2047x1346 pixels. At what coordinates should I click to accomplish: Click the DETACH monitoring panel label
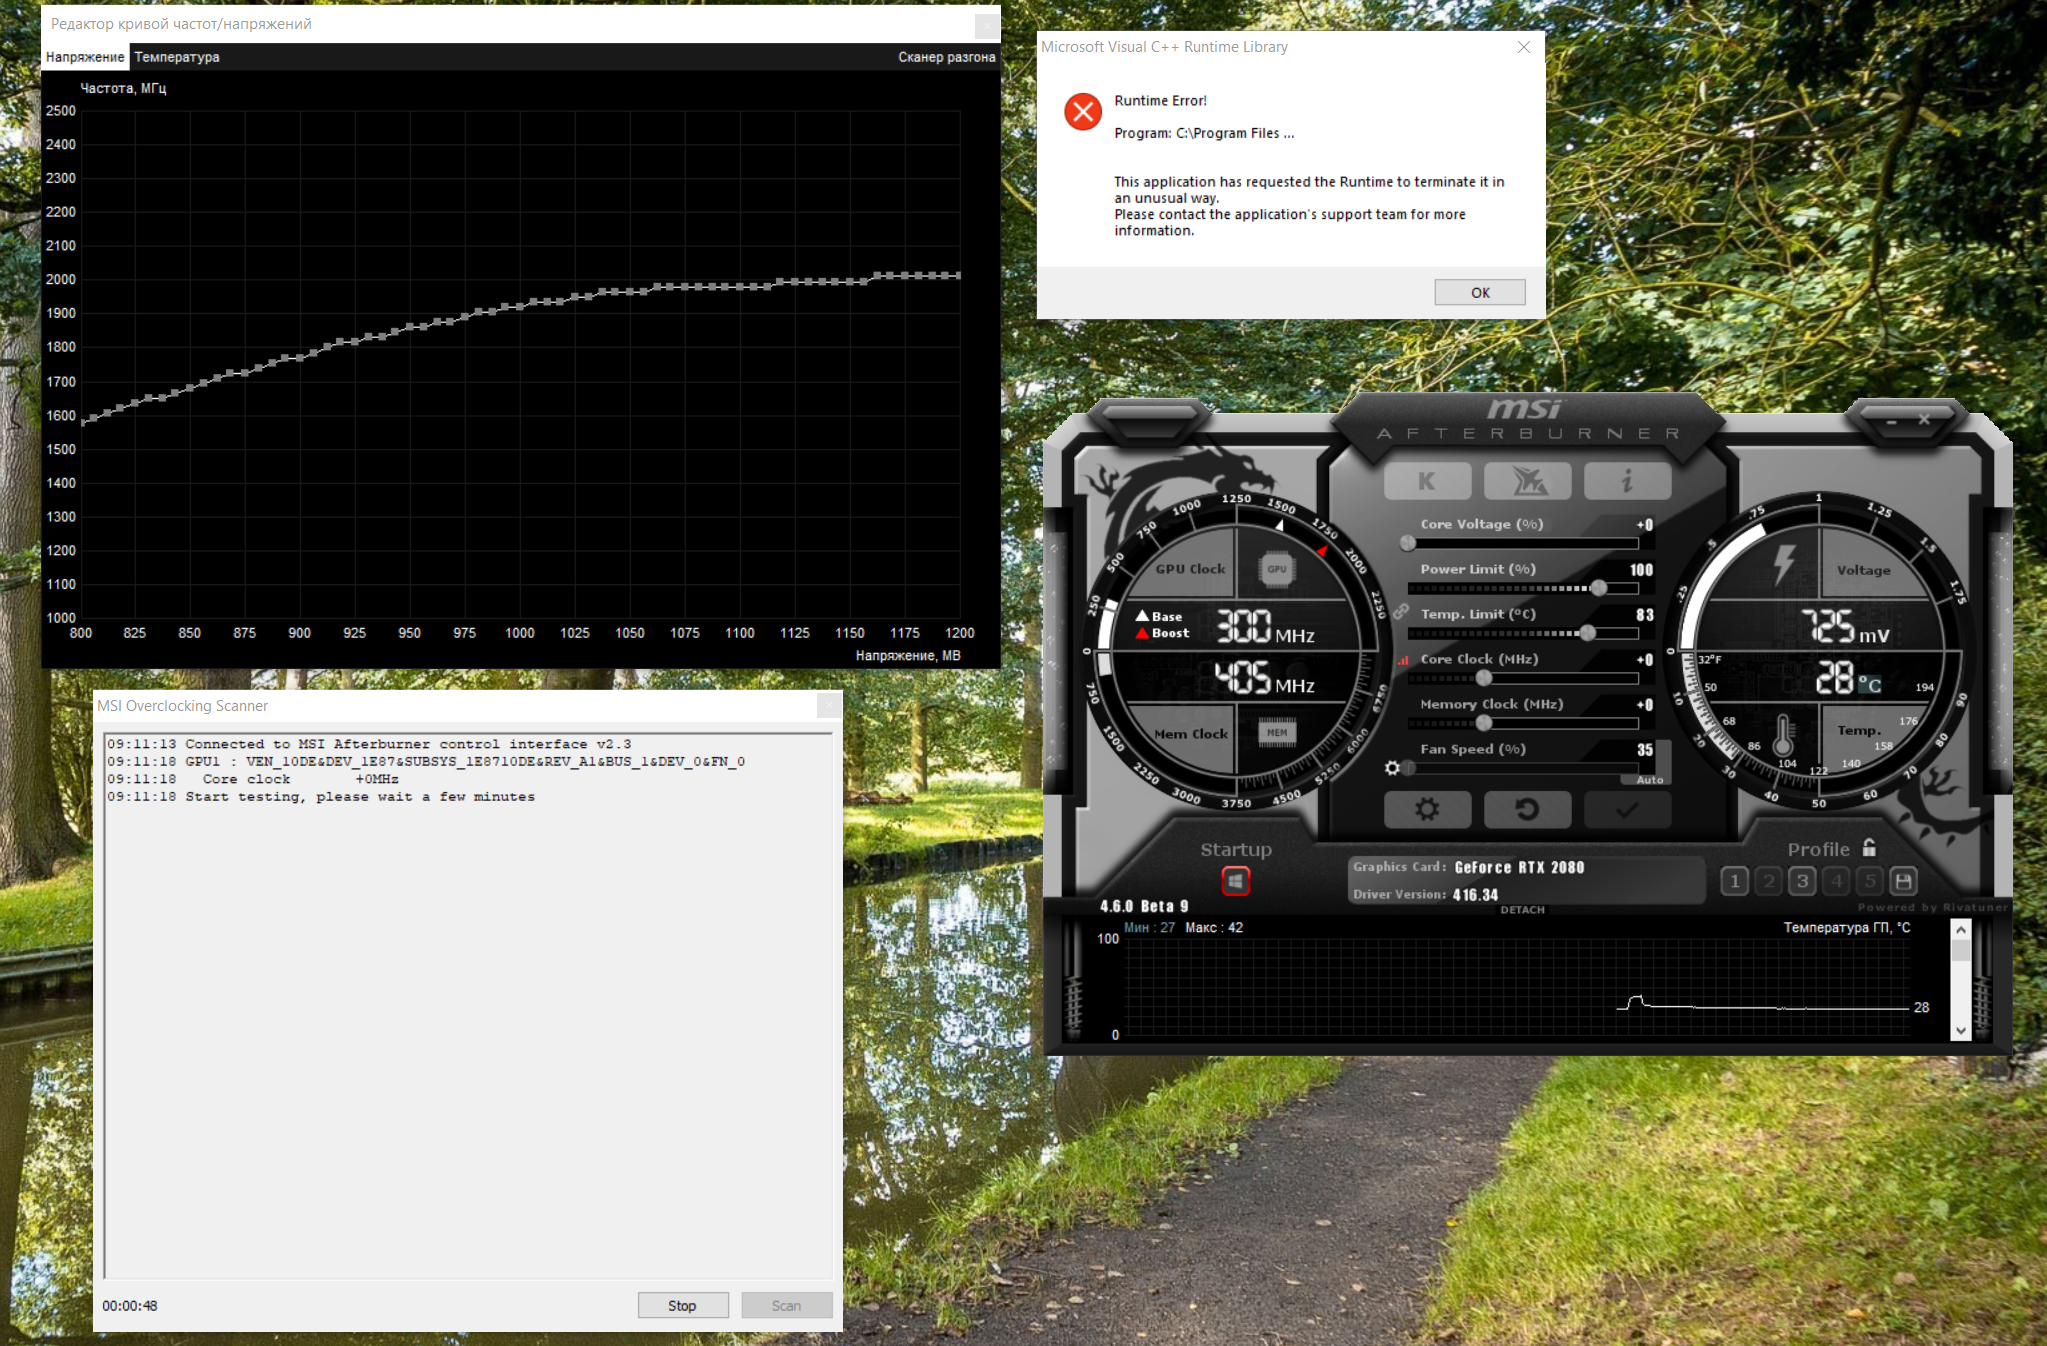(1522, 910)
